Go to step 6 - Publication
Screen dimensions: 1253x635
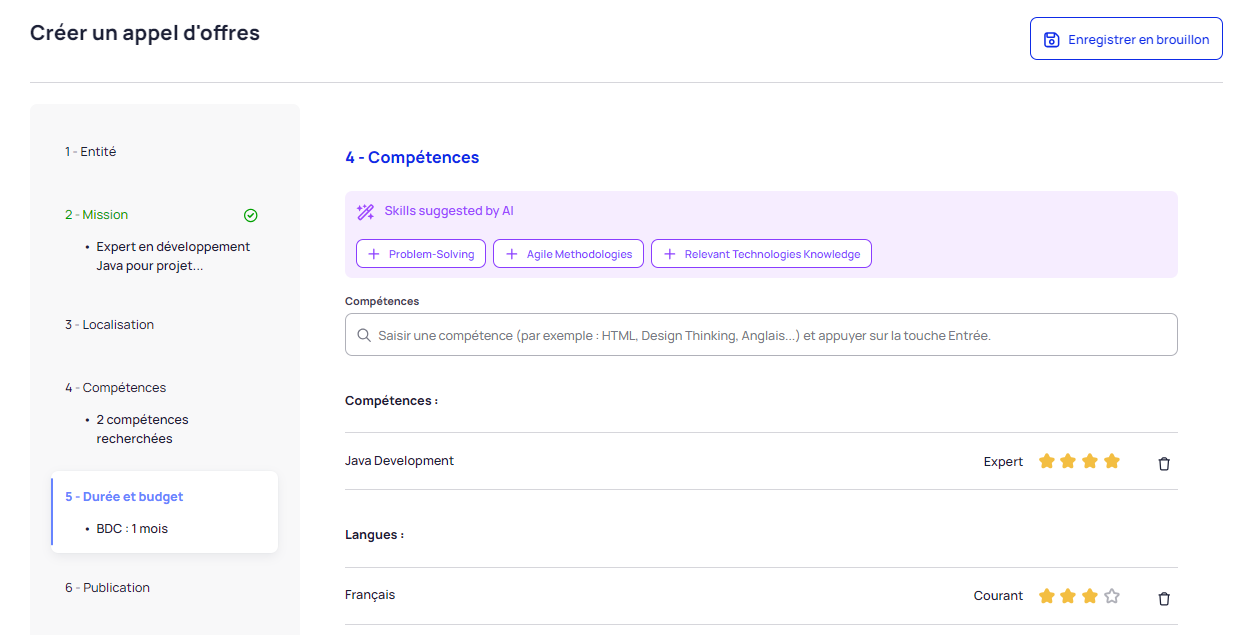tap(108, 588)
